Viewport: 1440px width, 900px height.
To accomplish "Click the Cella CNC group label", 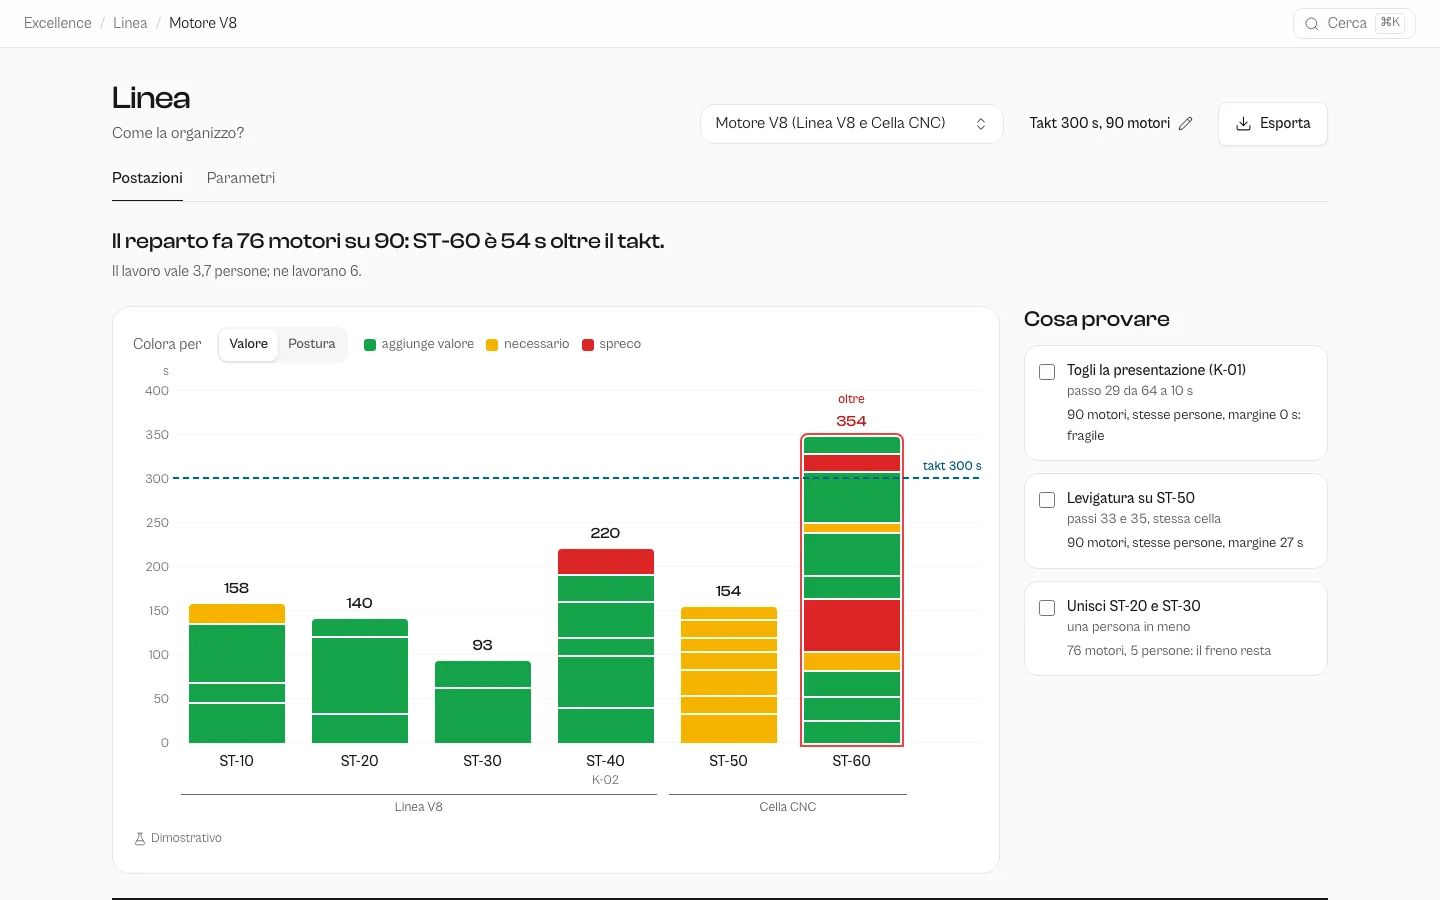I will click(788, 807).
